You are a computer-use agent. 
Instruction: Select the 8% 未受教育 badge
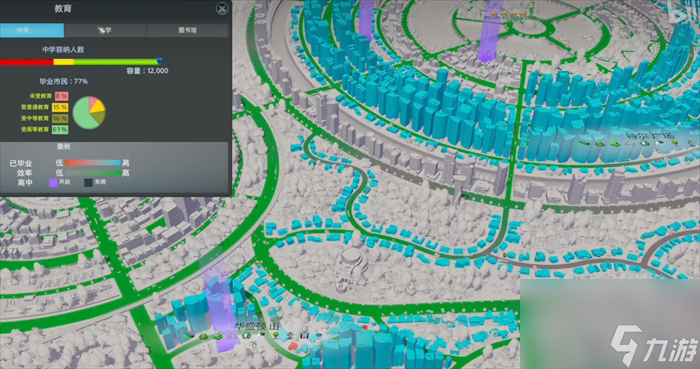(60, 96)
